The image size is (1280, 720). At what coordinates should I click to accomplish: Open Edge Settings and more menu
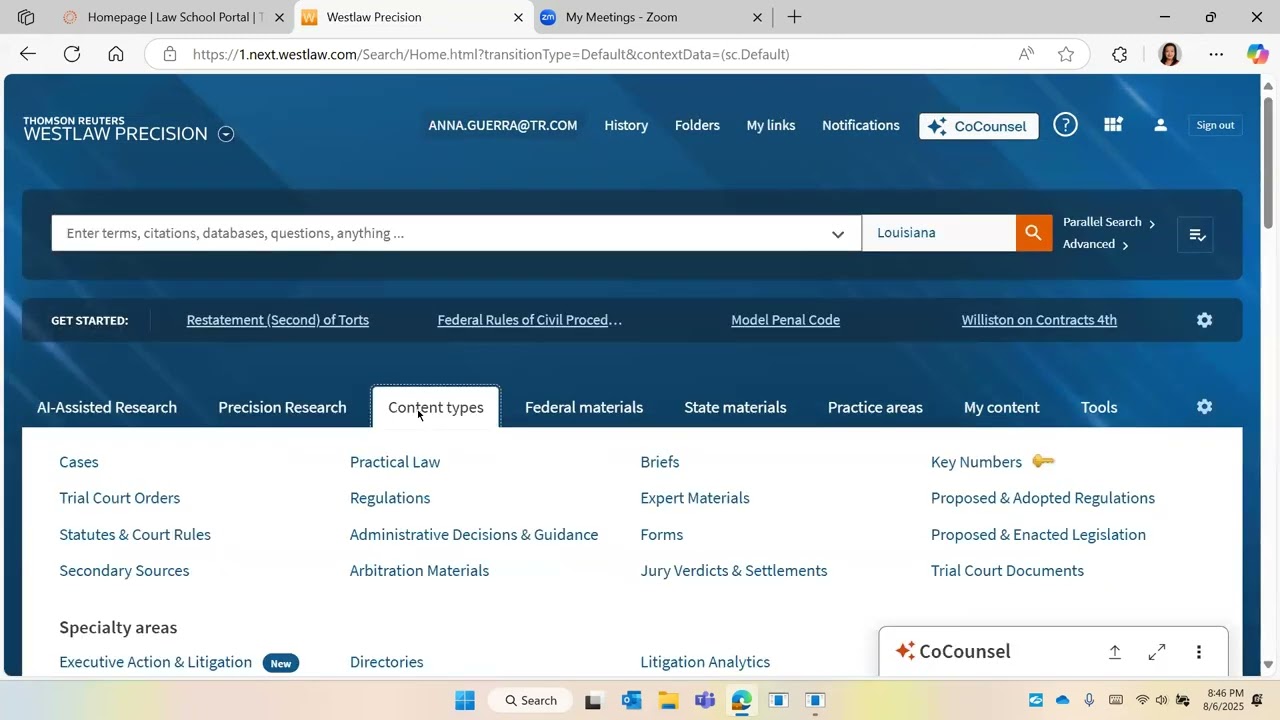[x=1216, y=54]
